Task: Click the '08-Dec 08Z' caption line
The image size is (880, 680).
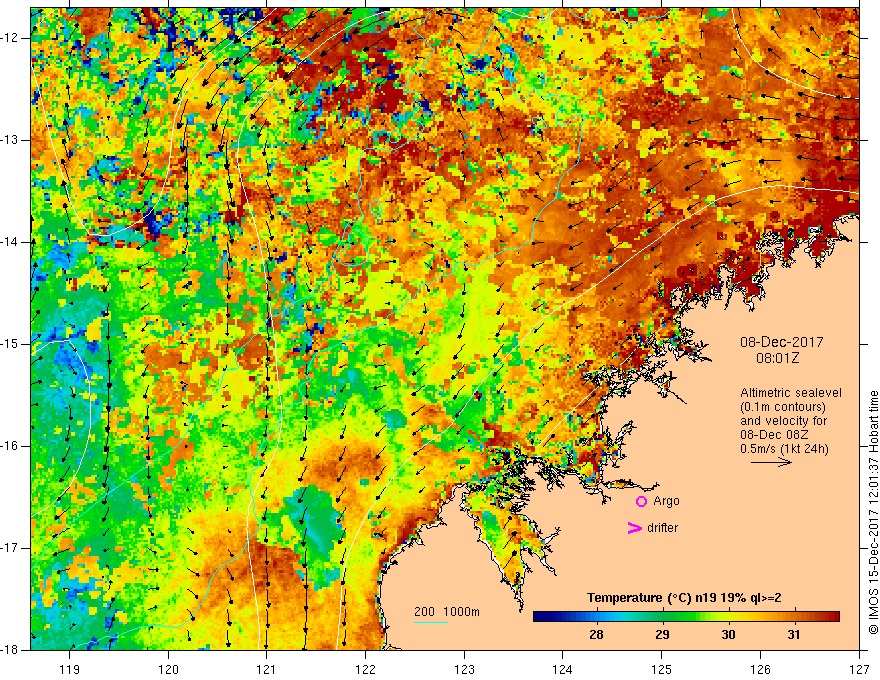Action: pos(774,435)
